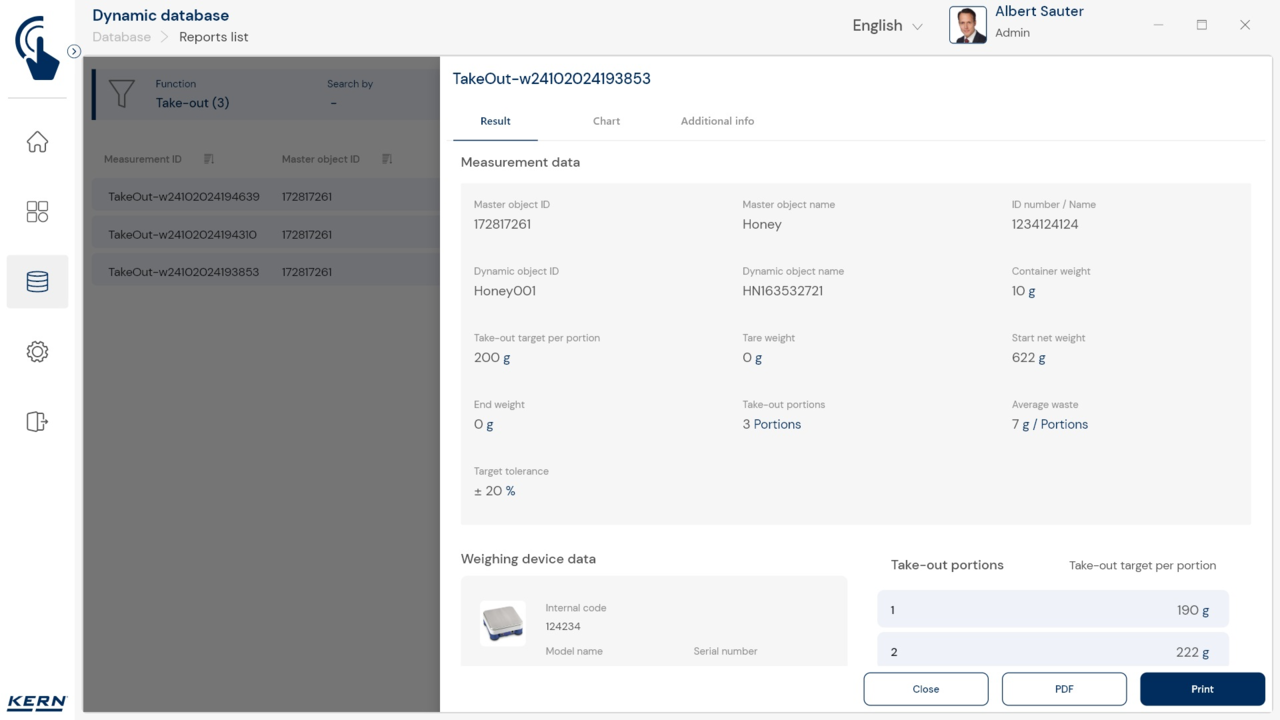Click Database in the breadcrumb
The image size is (1280, 720).
[x=121, y=37]
